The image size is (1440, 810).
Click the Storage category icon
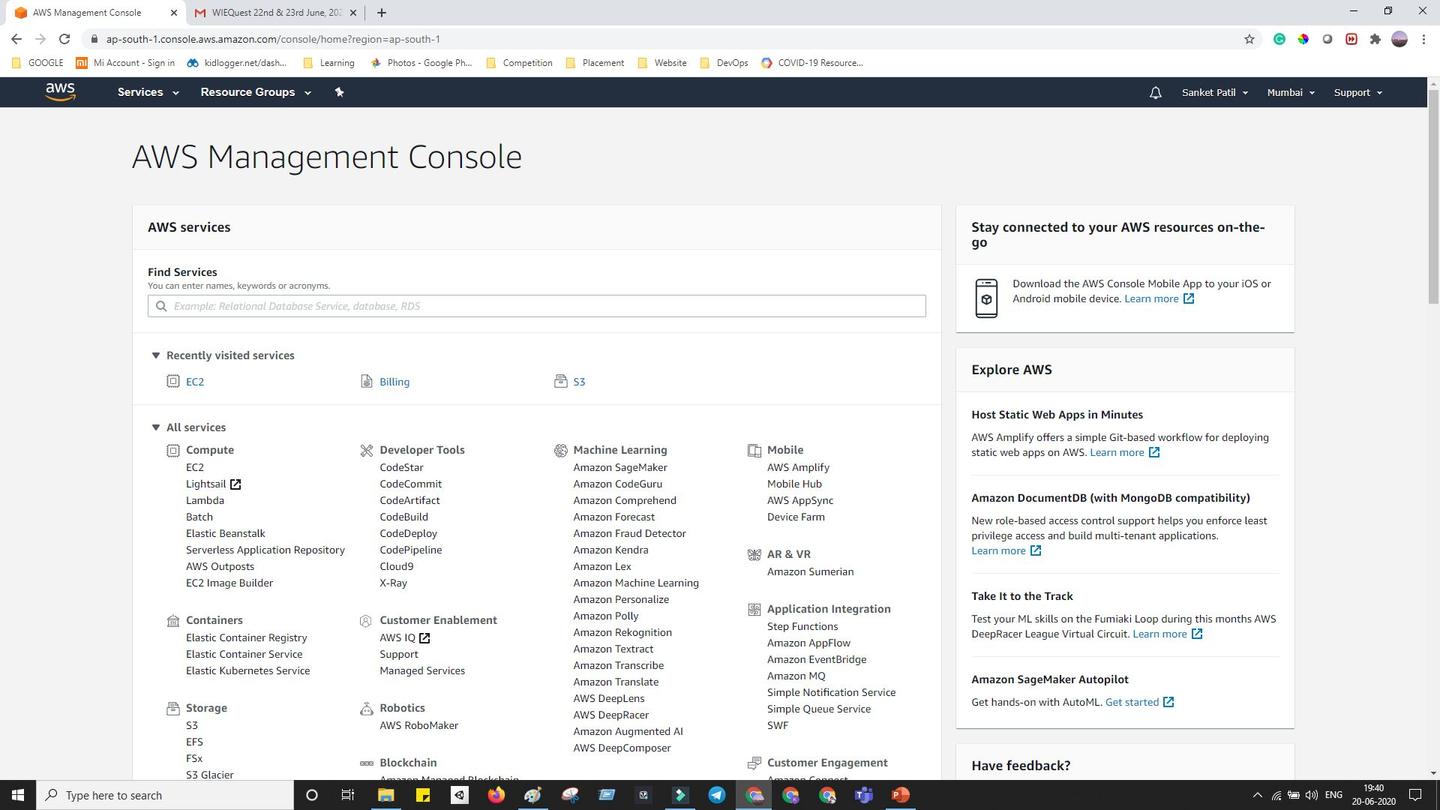click(173, 708)
